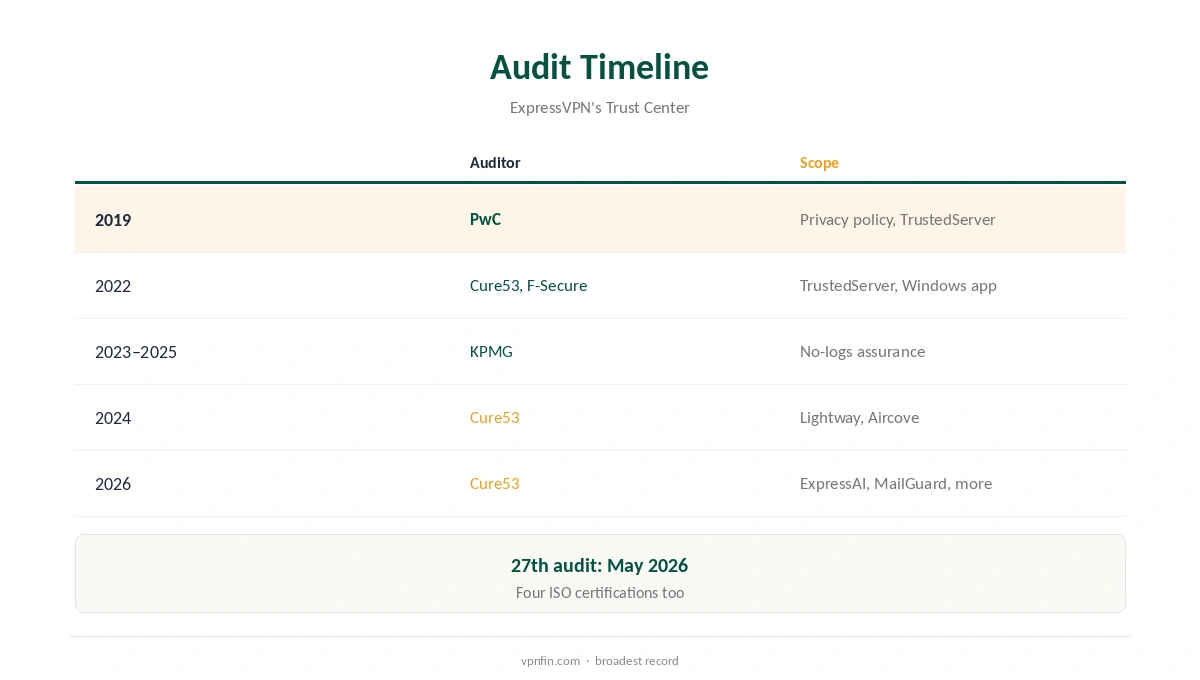1200x680 pixels.
Task: Click the Audit Timeline heading
Action: pyautogui.click(x=599, y=67)
